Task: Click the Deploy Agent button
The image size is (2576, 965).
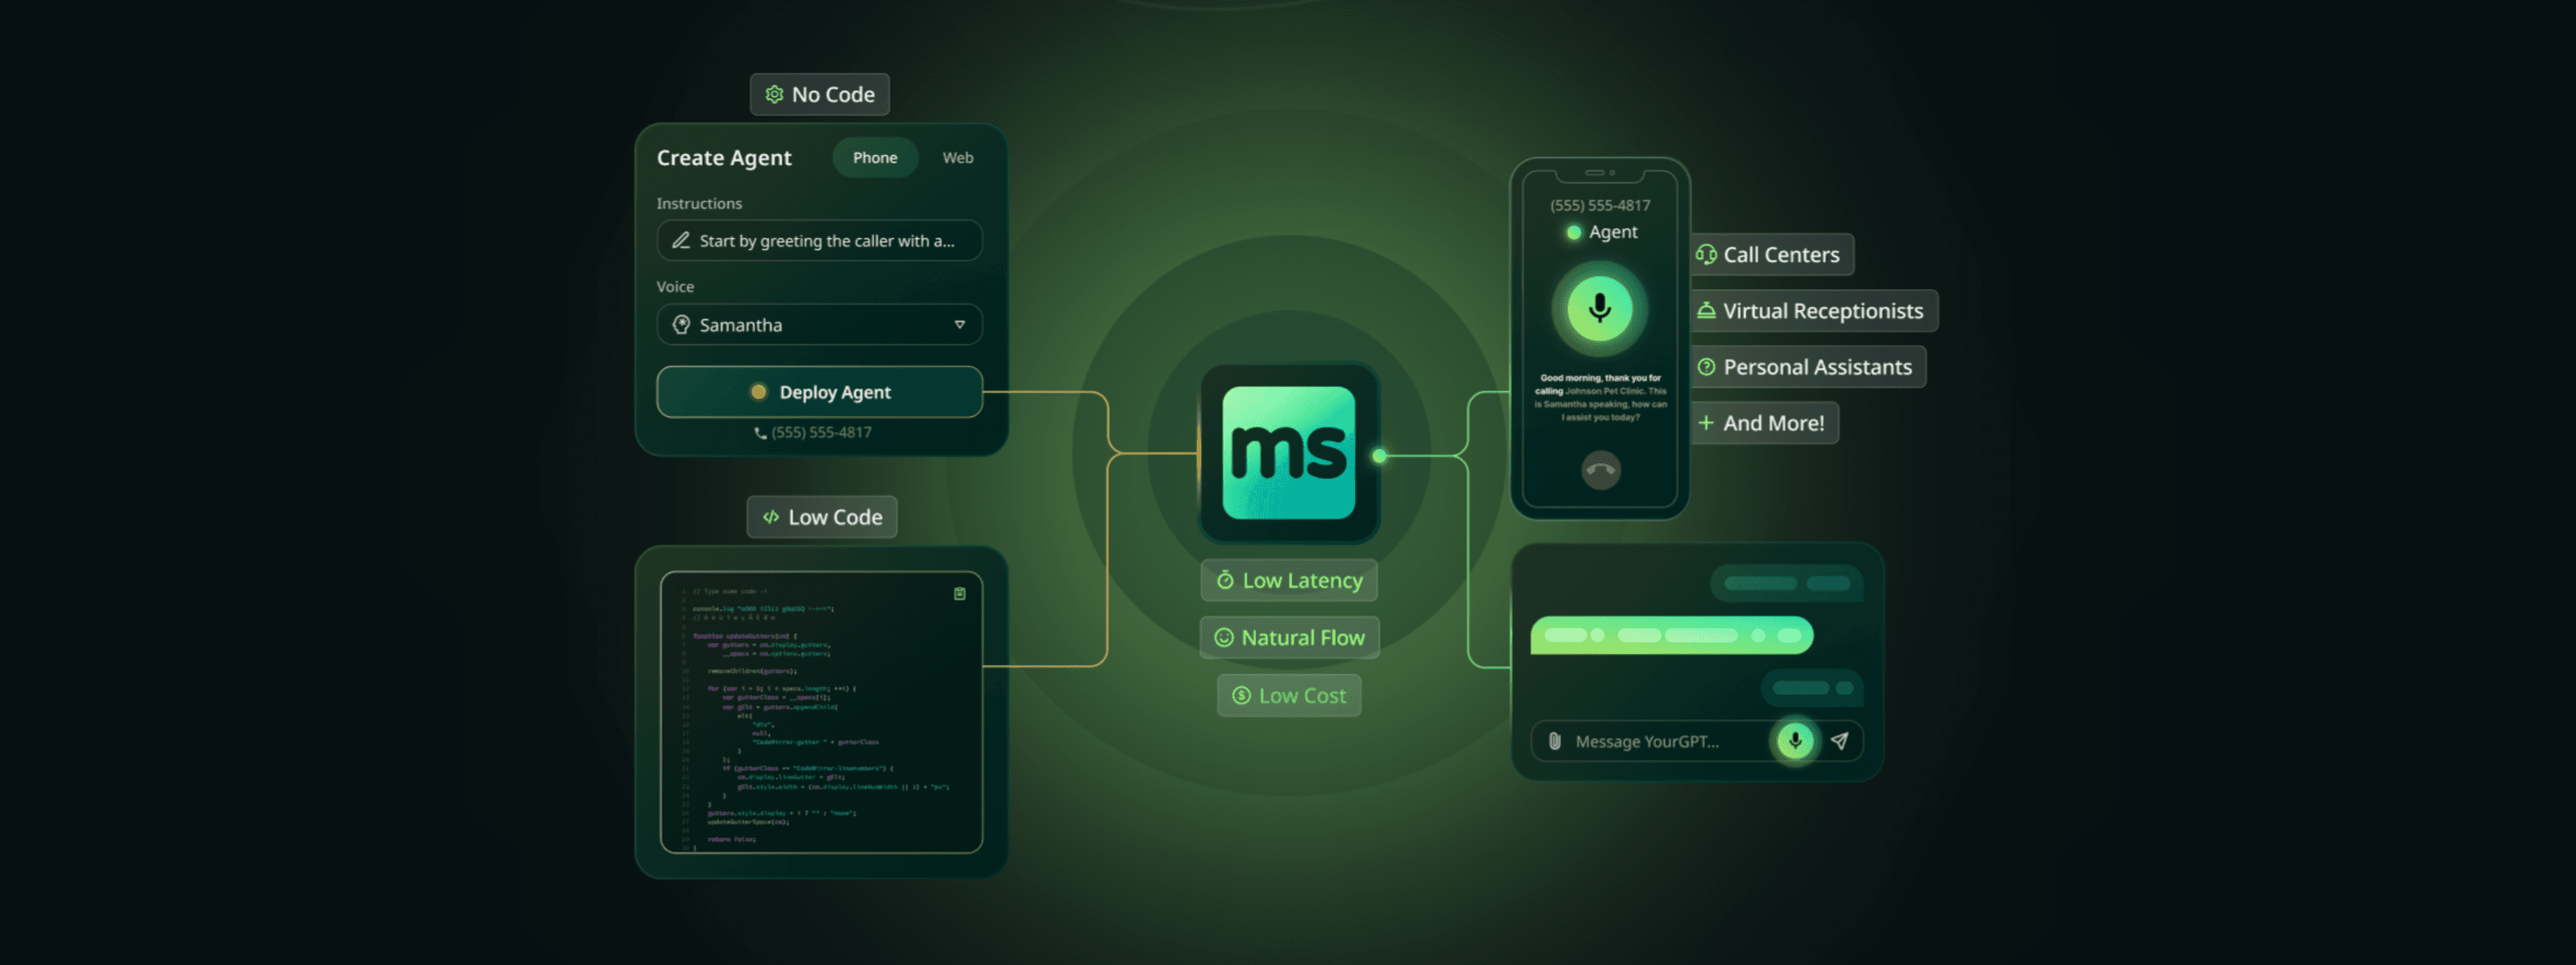Action: (x=819, y=392)
